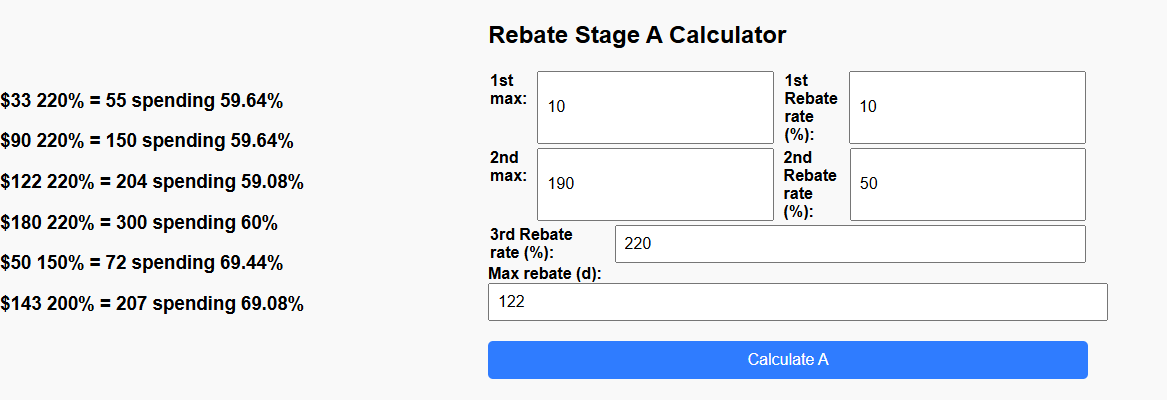Edit the 2nd Rebate rate field

967,184
